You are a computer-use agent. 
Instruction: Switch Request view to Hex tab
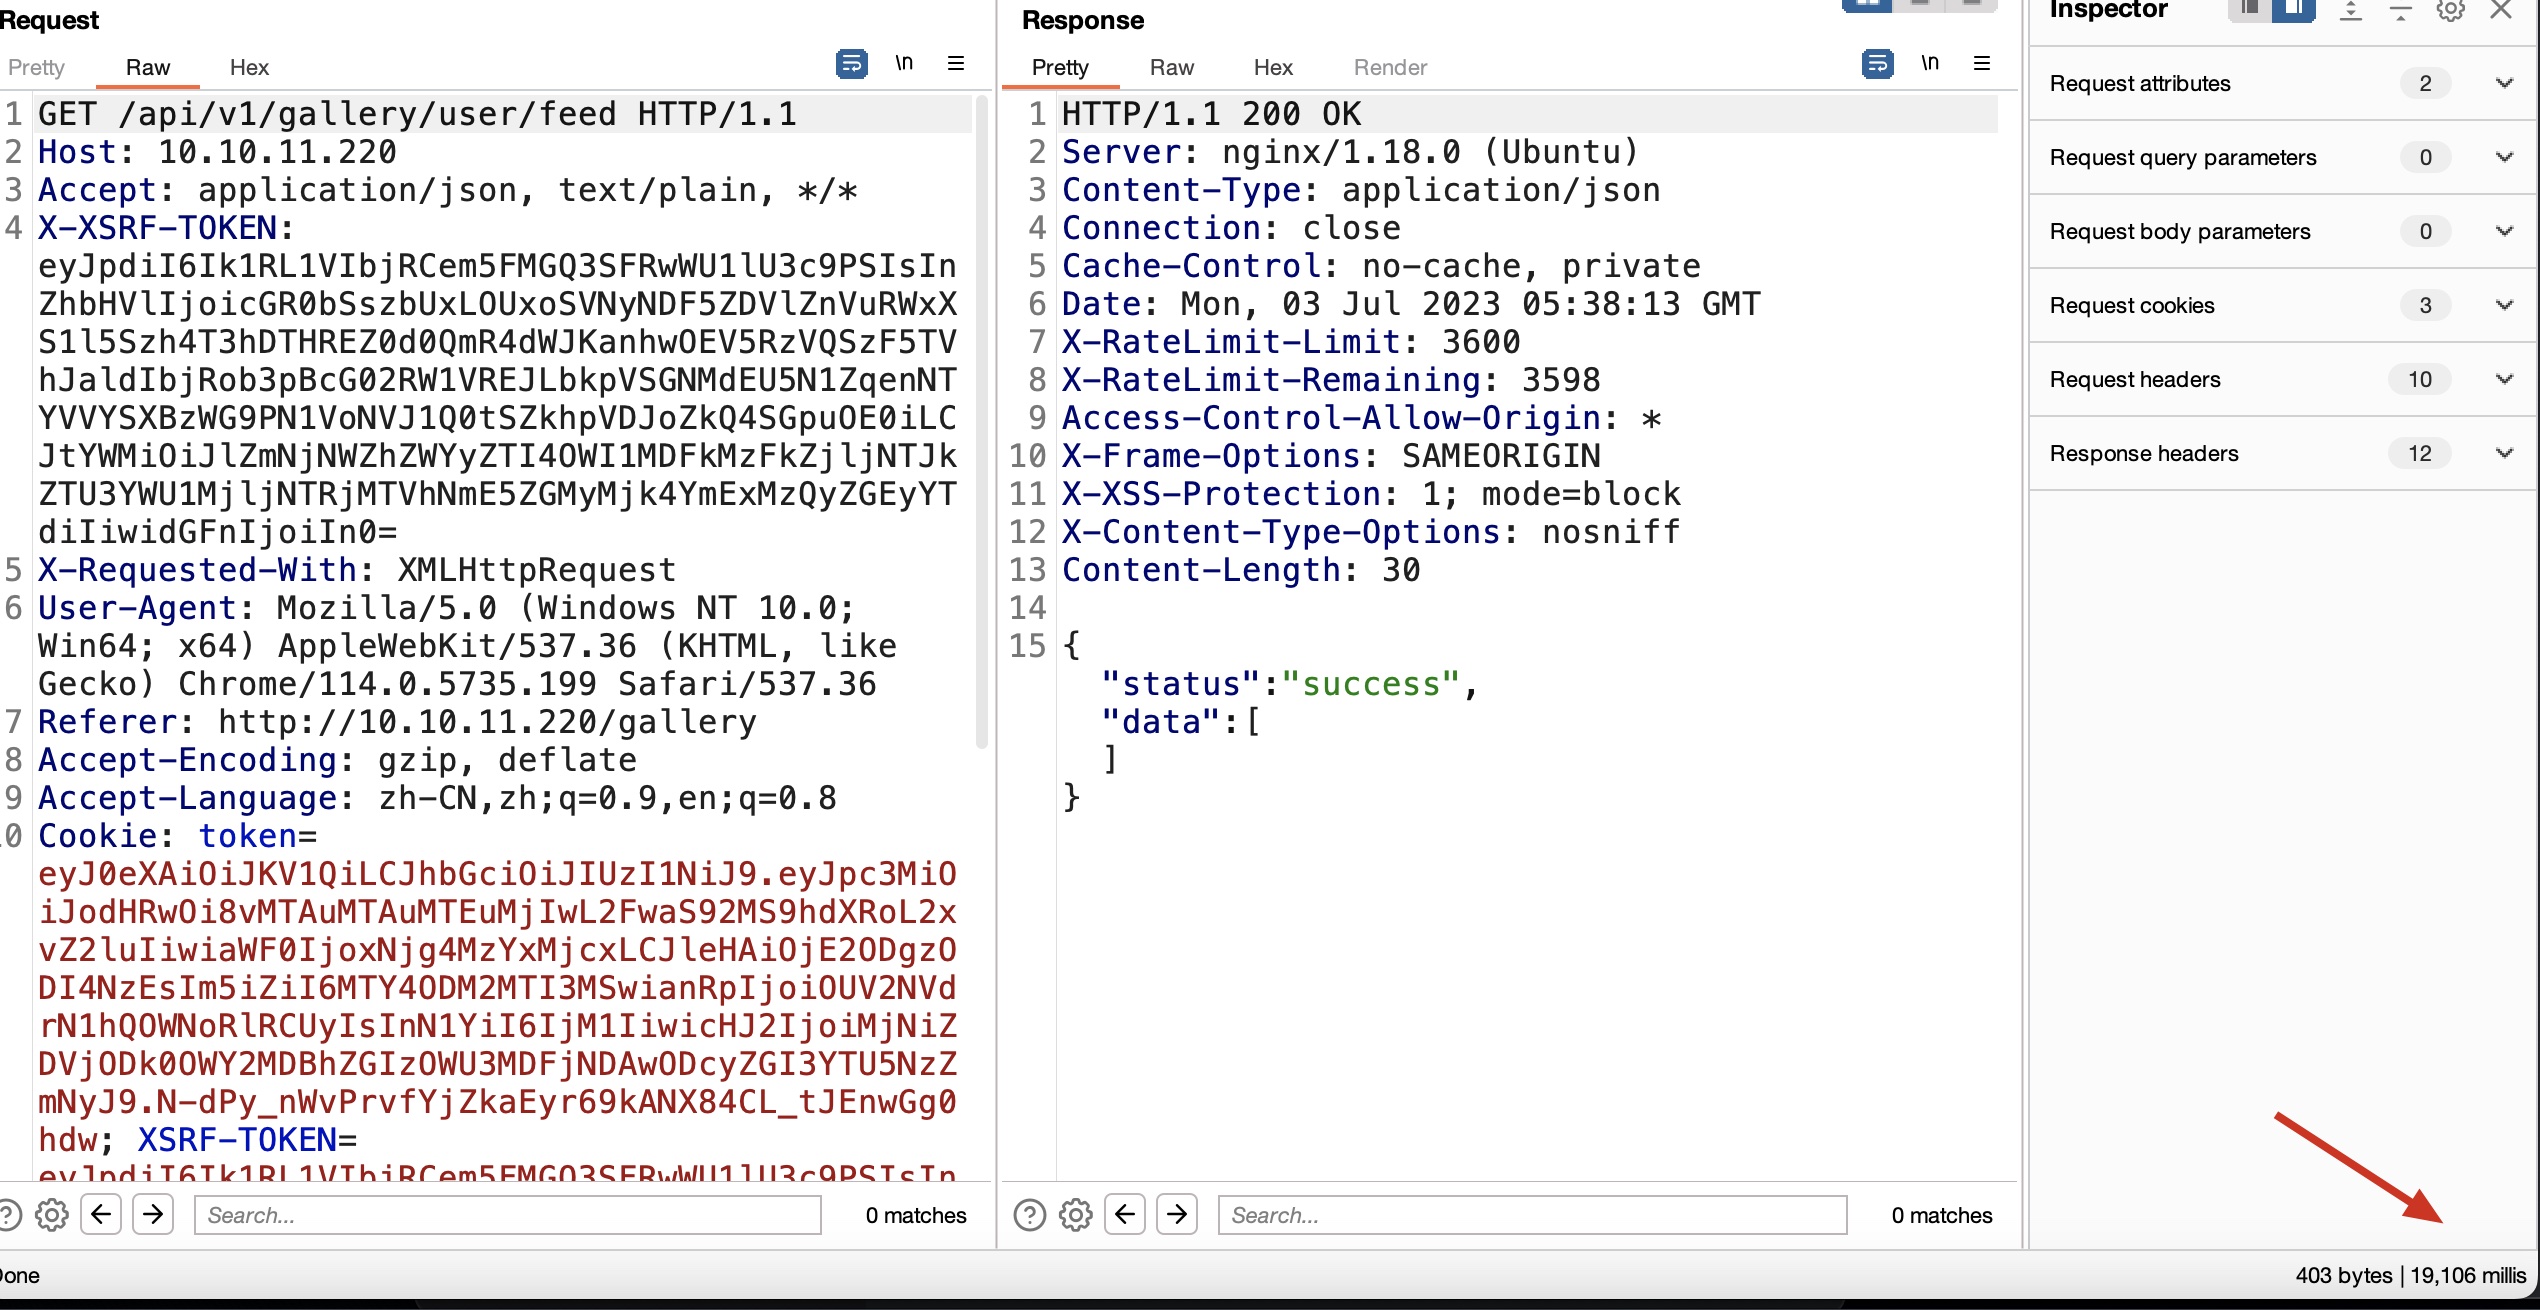pyautogui.click(x=249, y=67)
